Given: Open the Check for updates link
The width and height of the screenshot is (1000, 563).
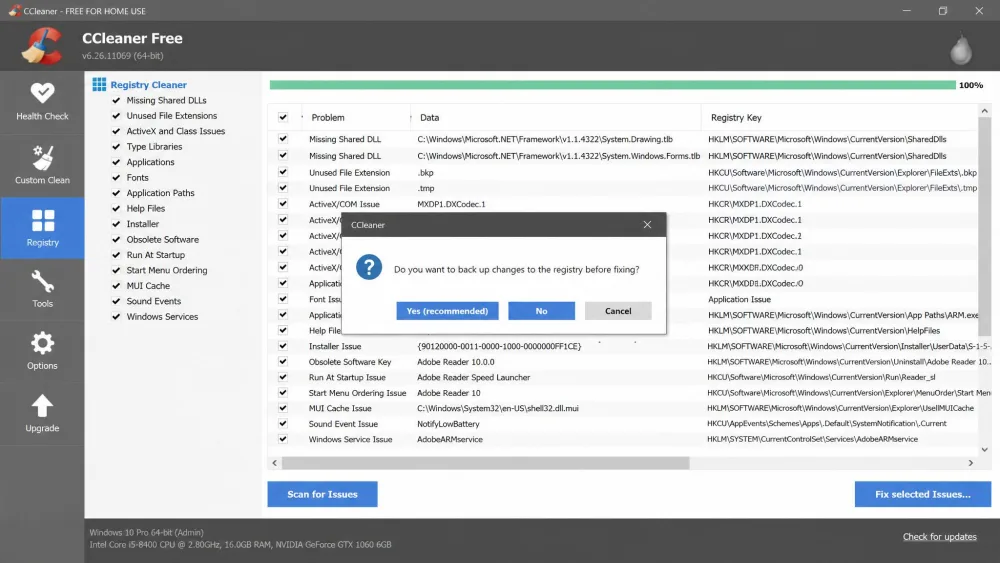Looking at the screenshot, I should click(939, 537).
